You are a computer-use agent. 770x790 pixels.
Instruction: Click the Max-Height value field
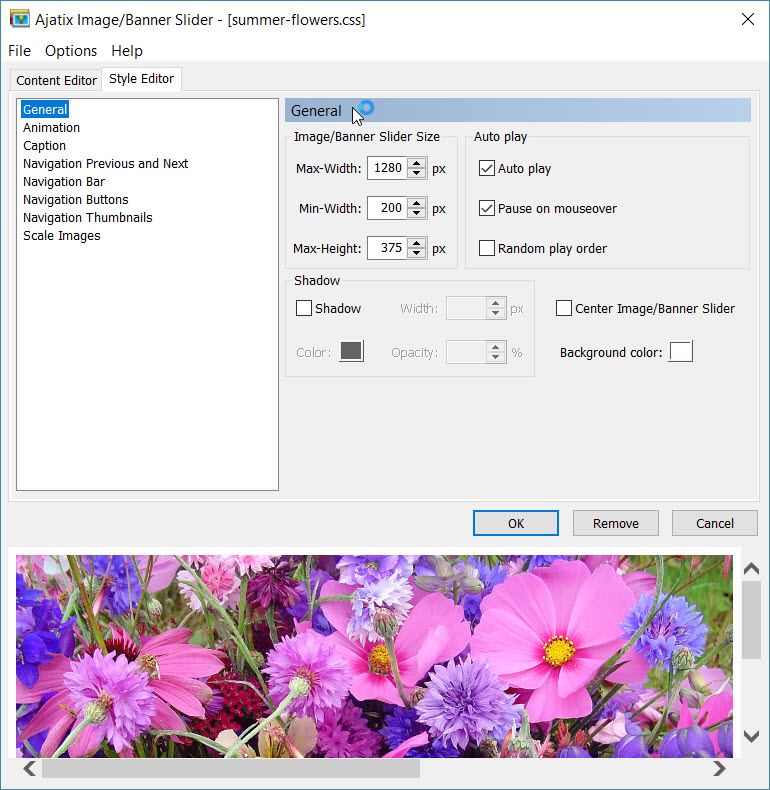pos(387,248)
